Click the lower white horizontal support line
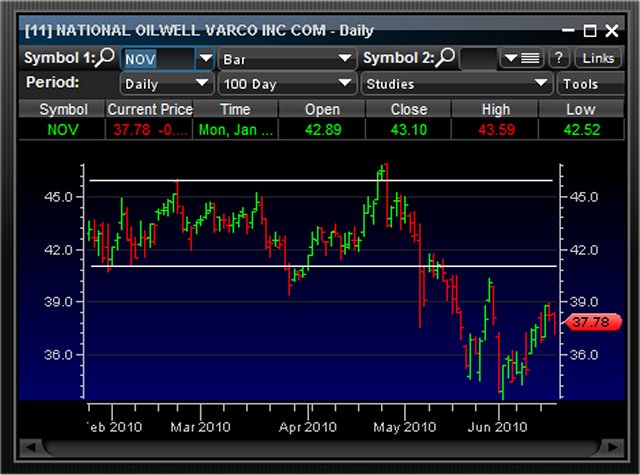This screenshot has width=640, height=475. 324,266
